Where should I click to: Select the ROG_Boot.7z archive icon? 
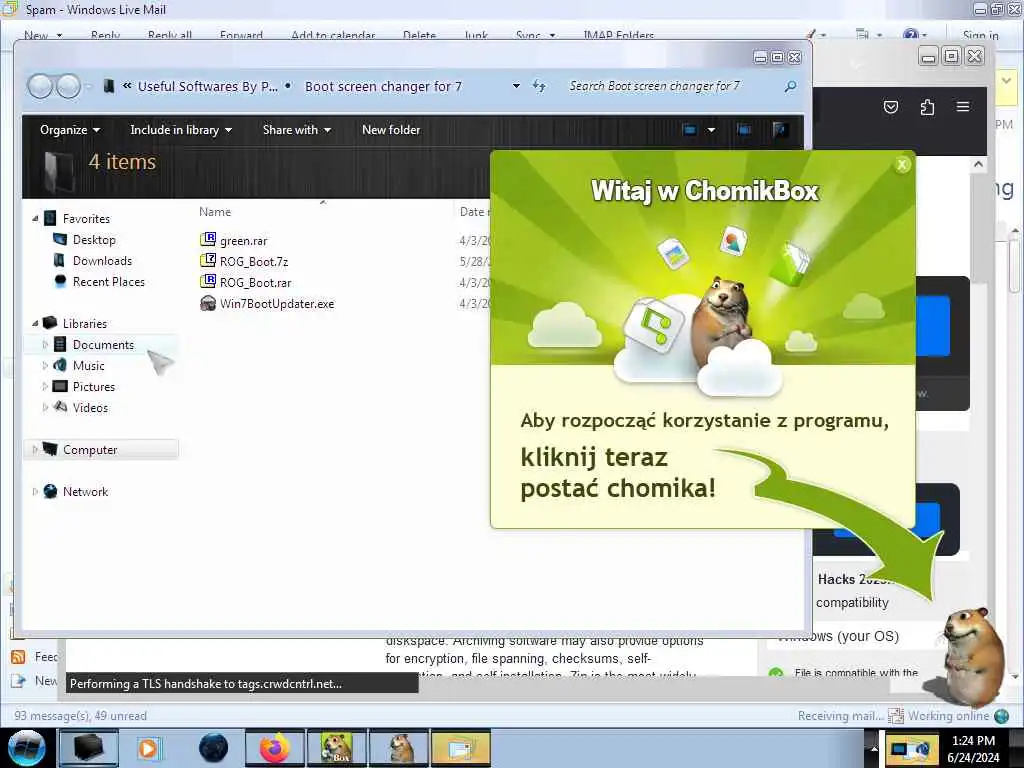tap(208, 261)
